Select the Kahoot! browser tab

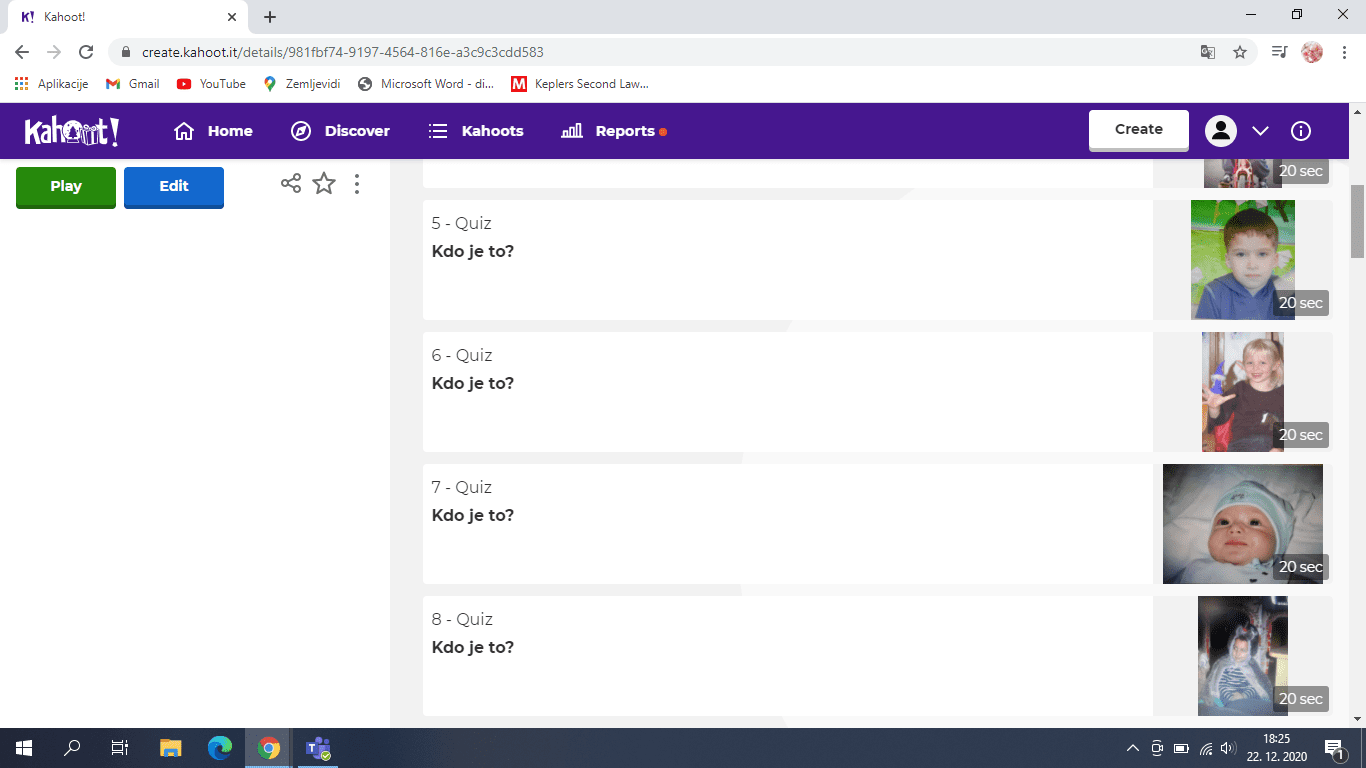click(x=127, y=17)
